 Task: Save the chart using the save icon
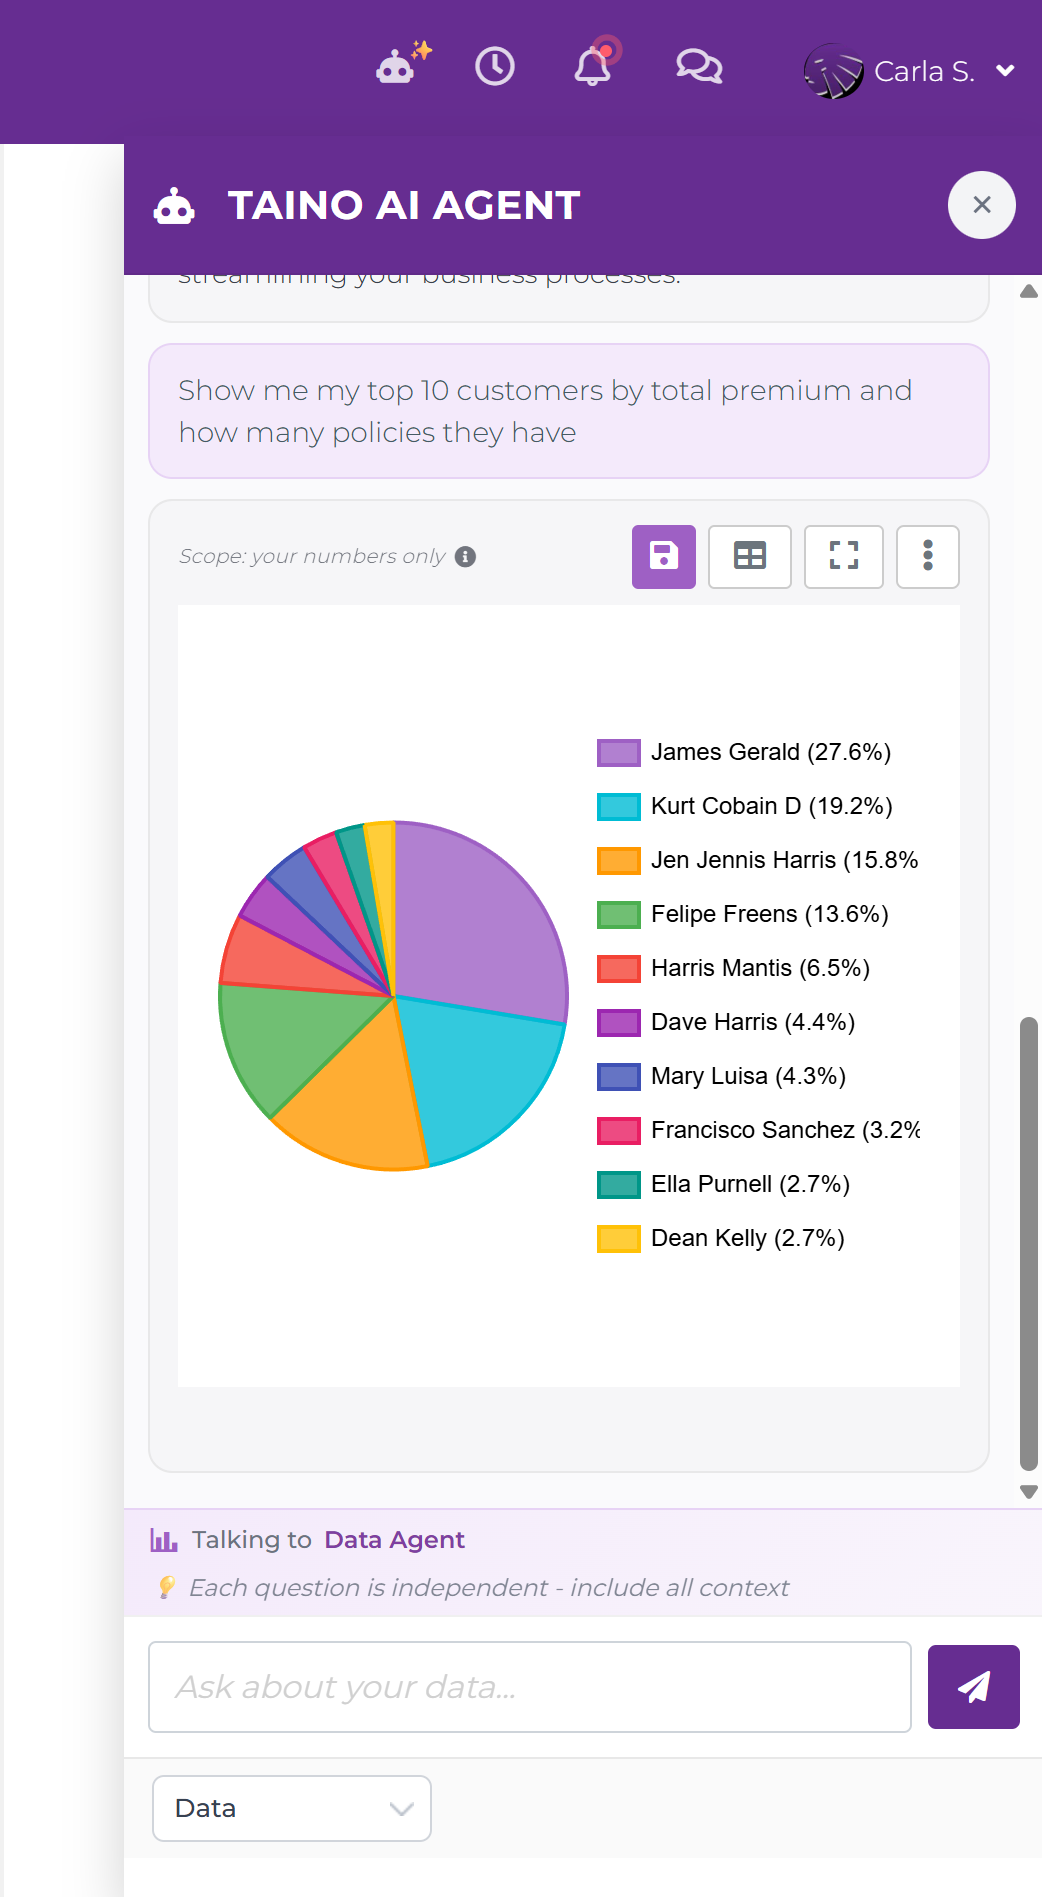coord(663,556)
